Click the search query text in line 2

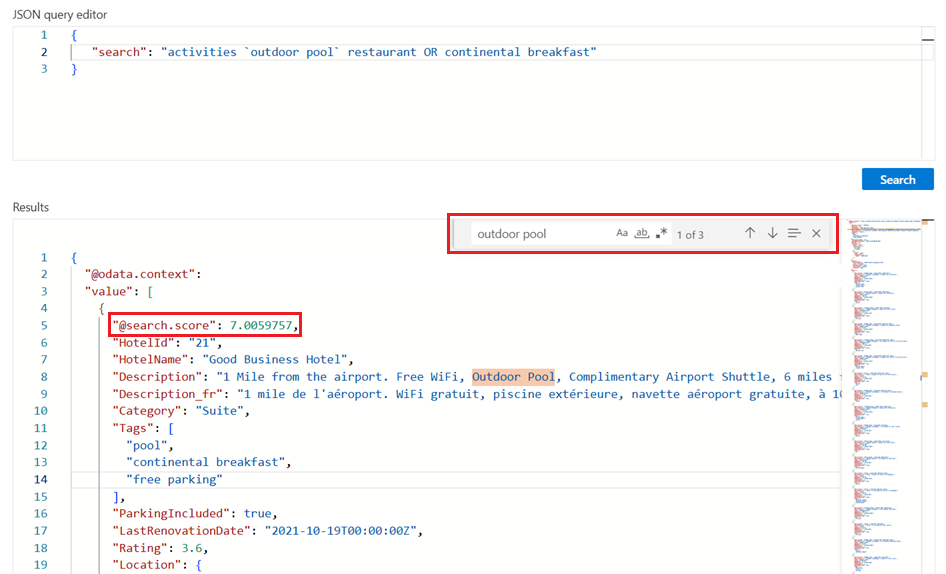[x=379, y=52]
